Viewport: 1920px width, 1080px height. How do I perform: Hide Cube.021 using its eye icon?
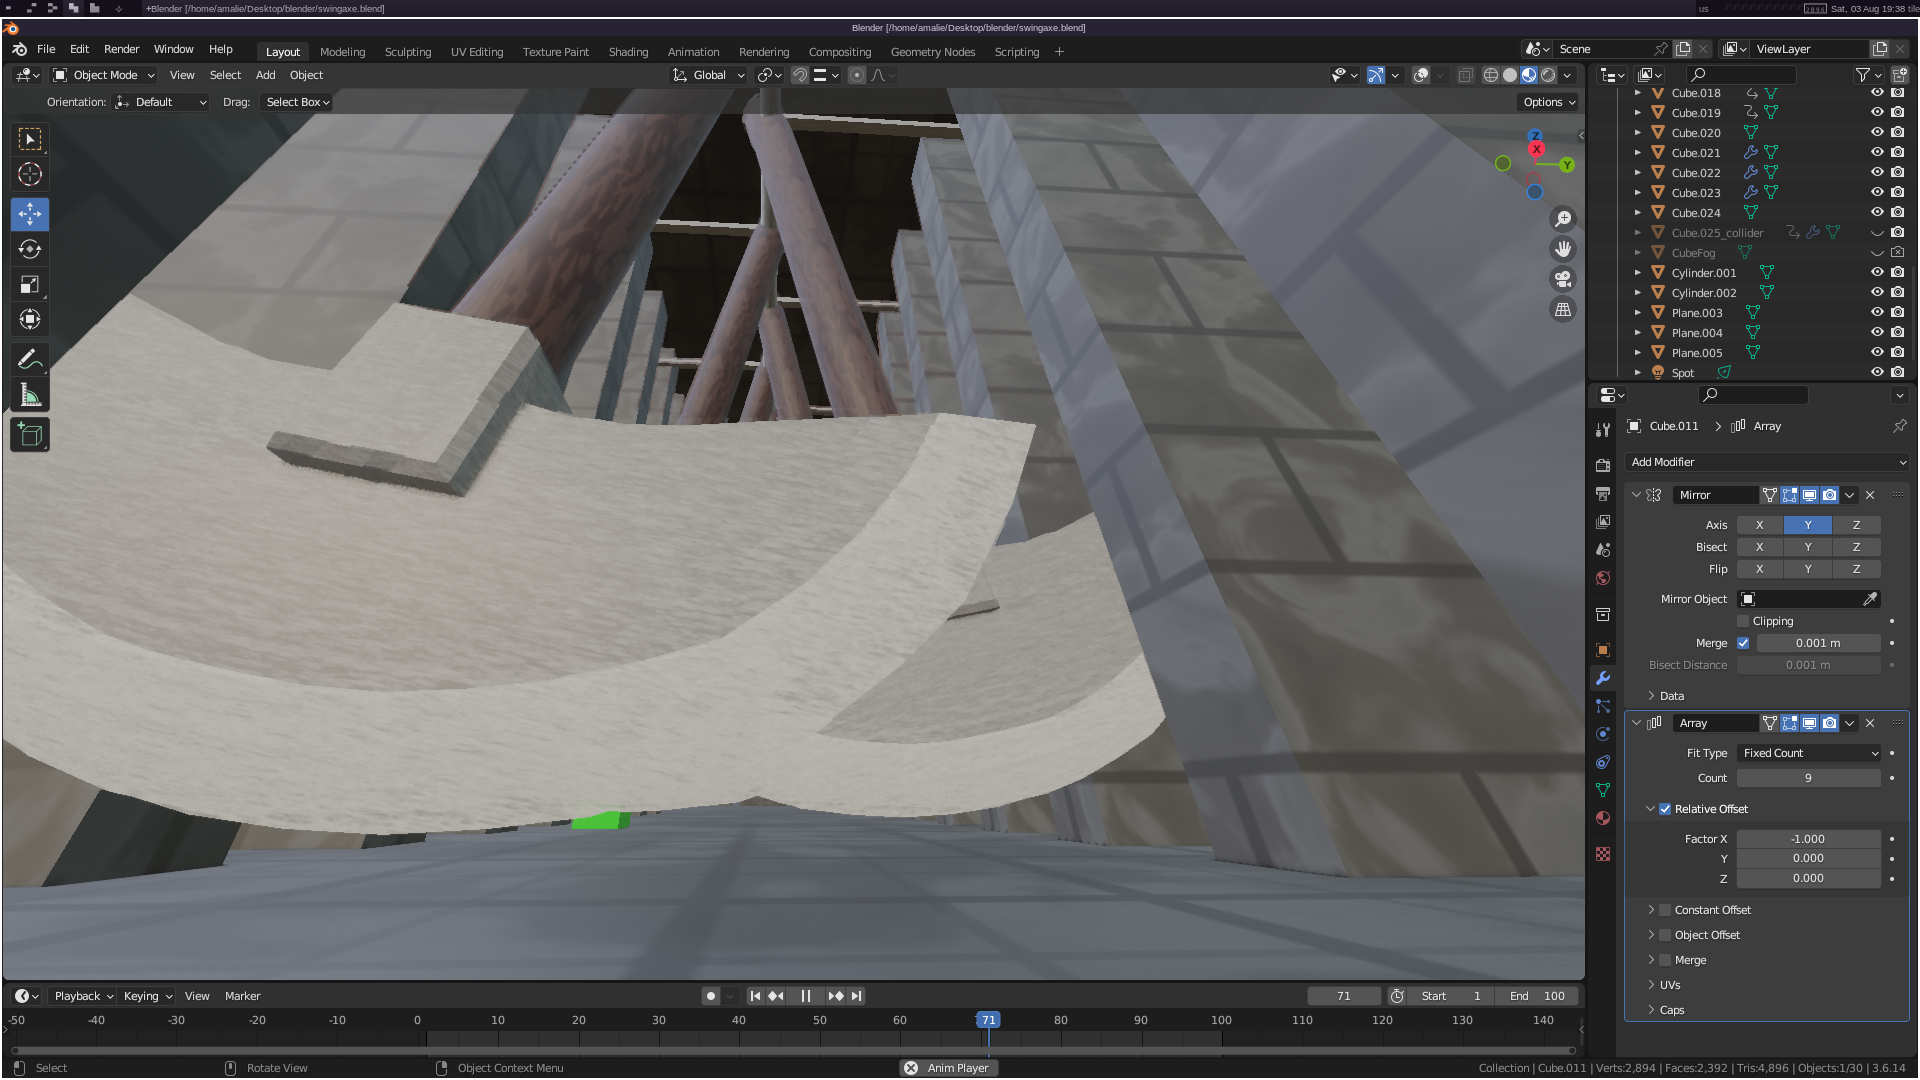point(1877,152)
